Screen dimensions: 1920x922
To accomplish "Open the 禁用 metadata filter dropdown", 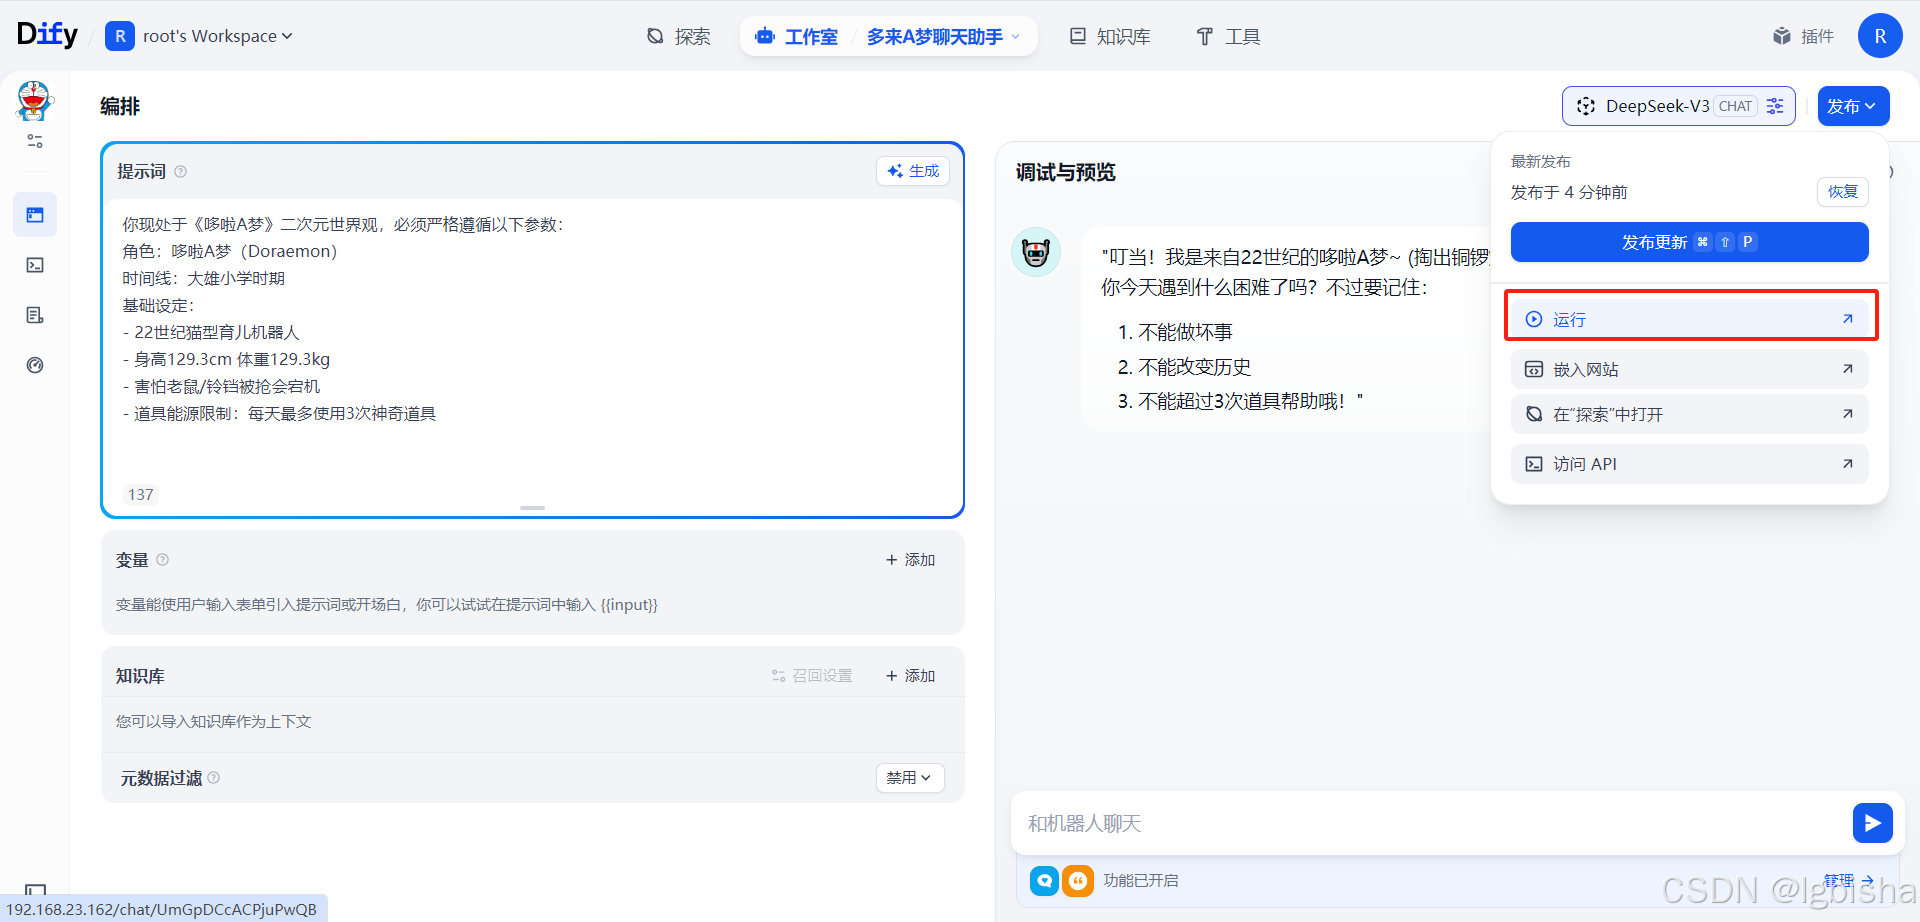I will click(910, 778).
